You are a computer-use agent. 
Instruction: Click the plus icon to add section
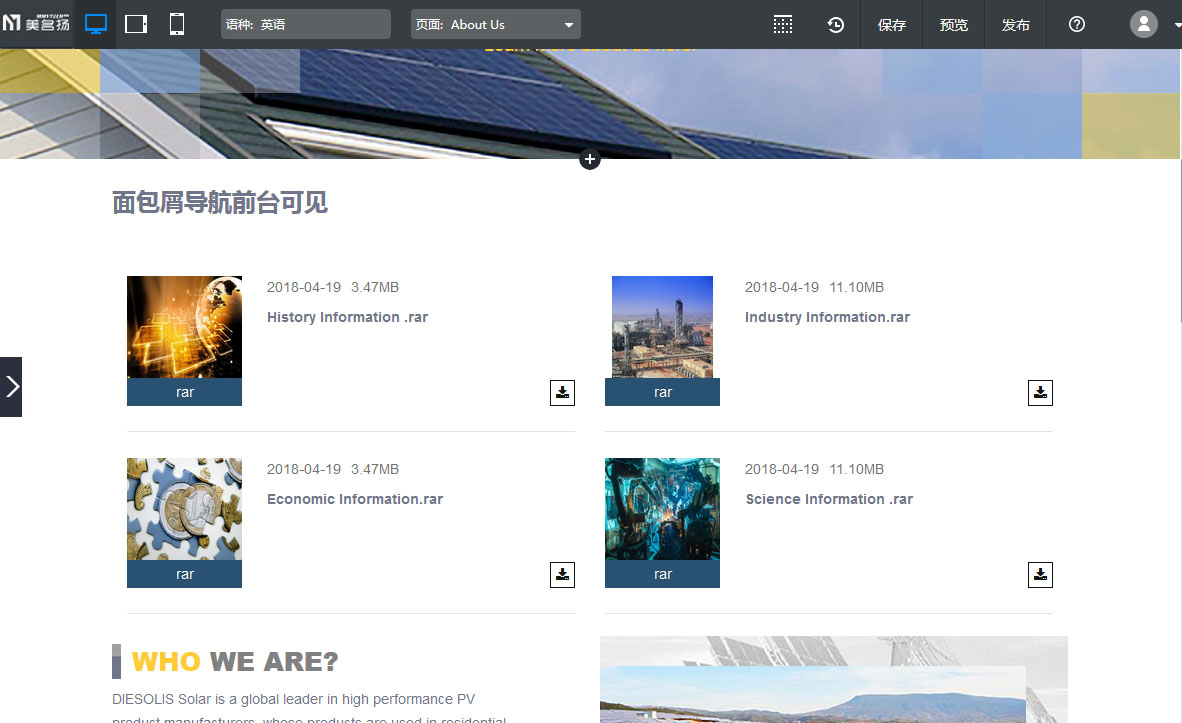pyautogui.click(x=590, y=160)
